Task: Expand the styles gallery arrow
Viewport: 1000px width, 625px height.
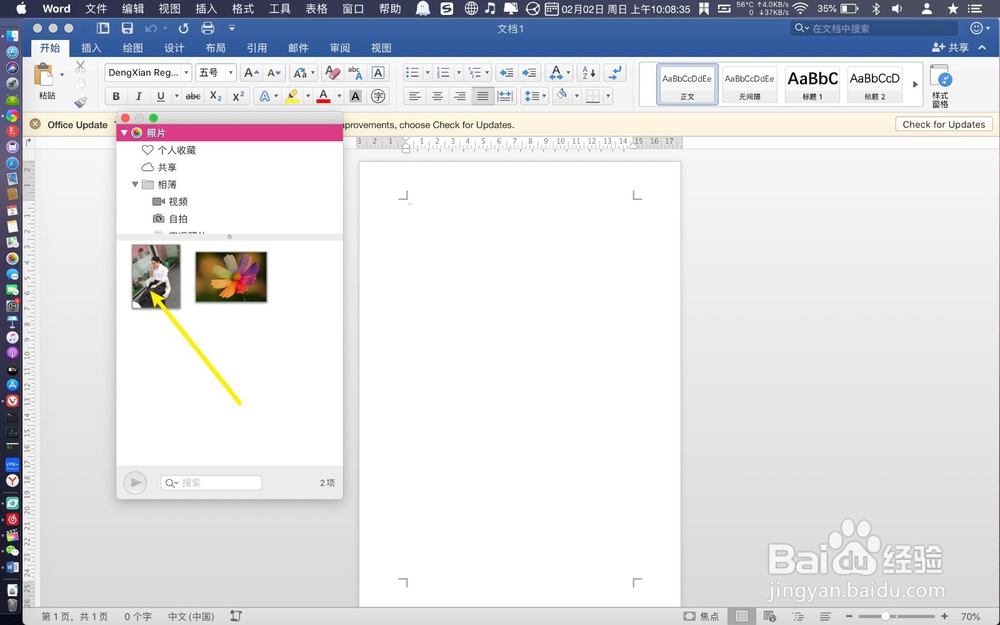Action: (915, 84)
